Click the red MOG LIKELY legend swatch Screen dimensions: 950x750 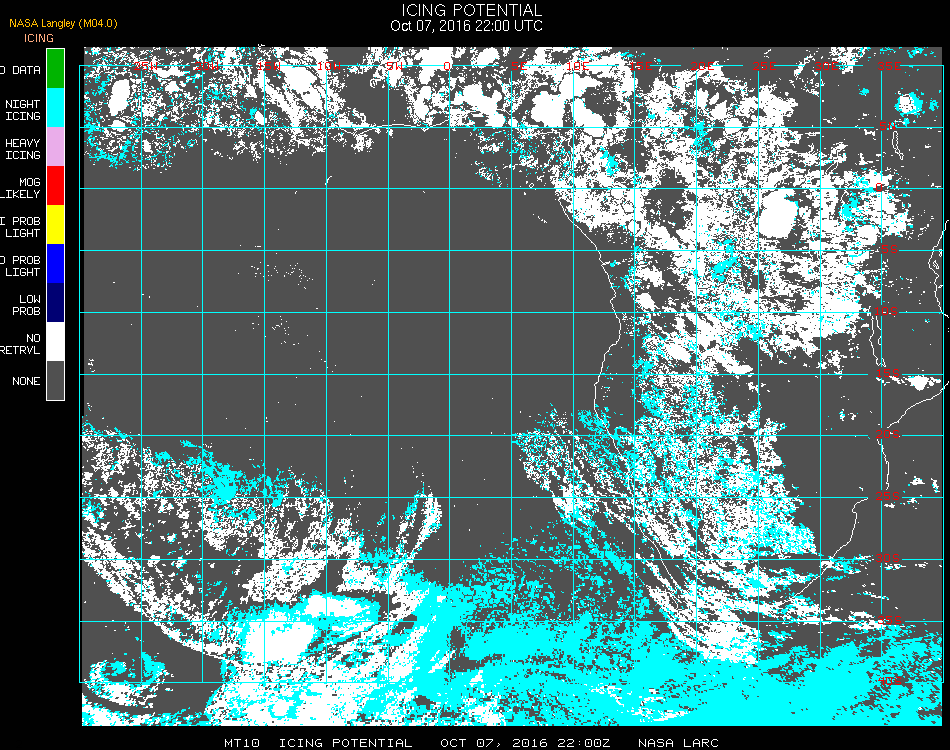[55, 186]
